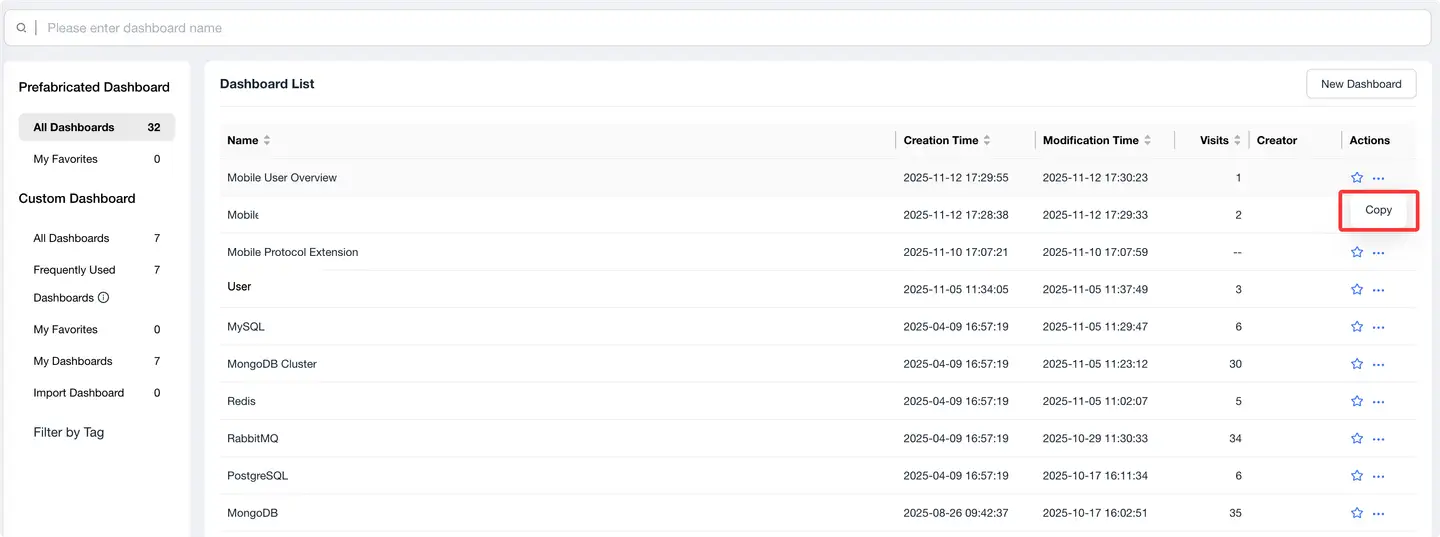Image resolution: width=1440 pixels, height=537 pixels.
Task: Open more actions for Mobile User Overview
Action: coord(1379,178)
